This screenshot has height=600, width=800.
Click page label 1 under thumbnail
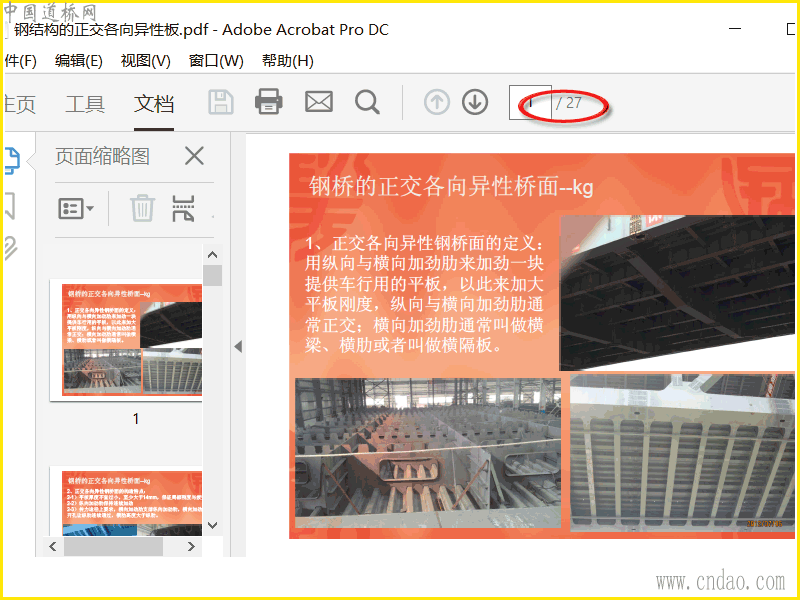coord(136,419)
